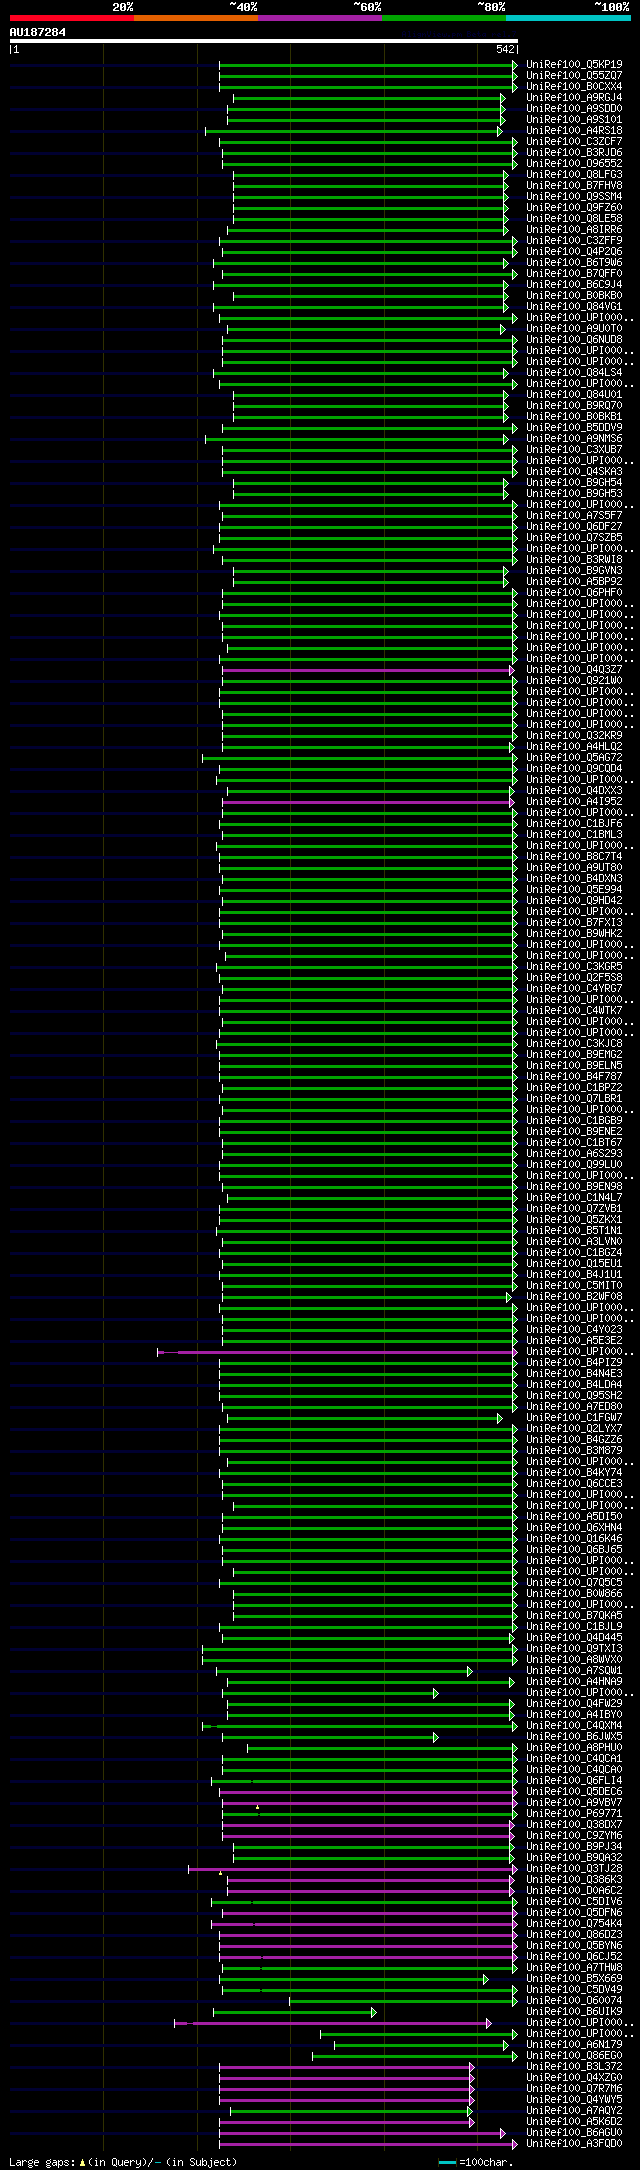Click the cyan ~100% legend color segment
This screenshot has width=640, height=2170.
pyautogui.click(x=568, y=18)
